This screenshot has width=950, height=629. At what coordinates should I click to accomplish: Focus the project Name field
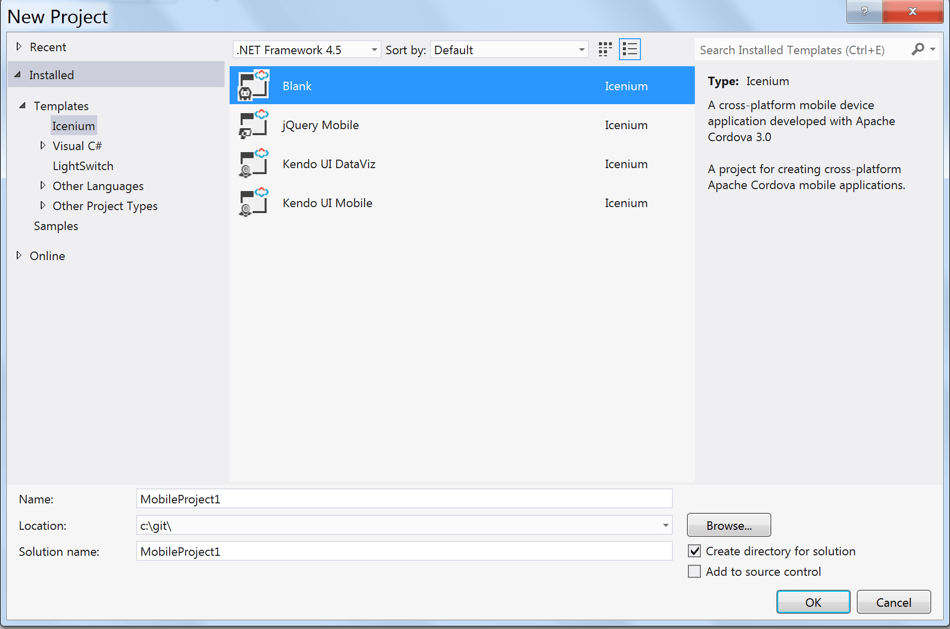(x=404, y=499)
